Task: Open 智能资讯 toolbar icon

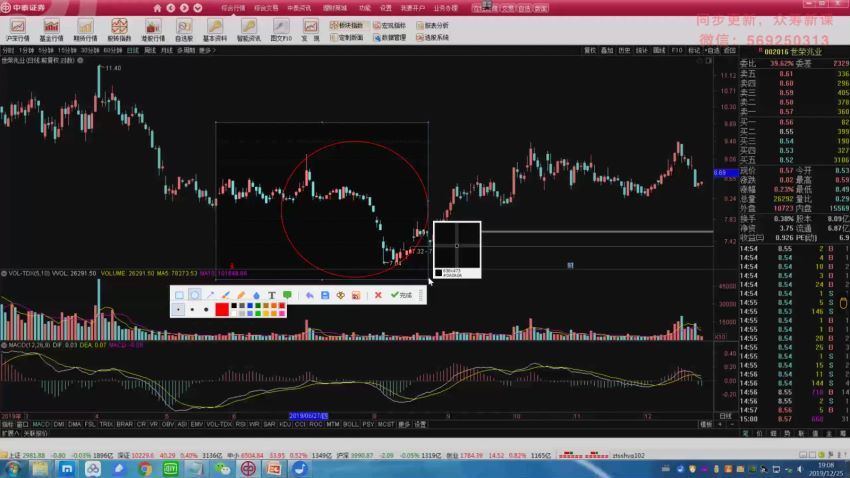Action: pos(248,30)
